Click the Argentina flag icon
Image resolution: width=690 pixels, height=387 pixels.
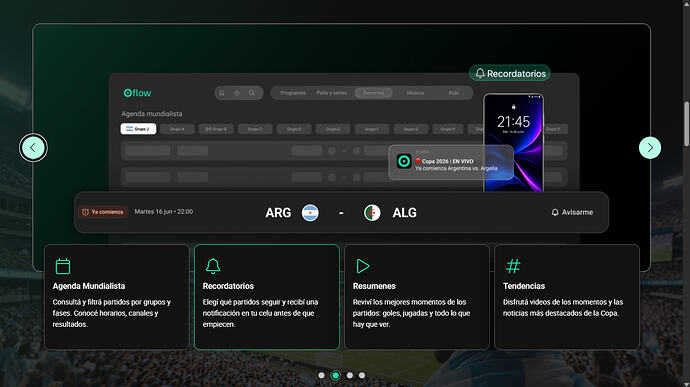[x=310, y=213]
